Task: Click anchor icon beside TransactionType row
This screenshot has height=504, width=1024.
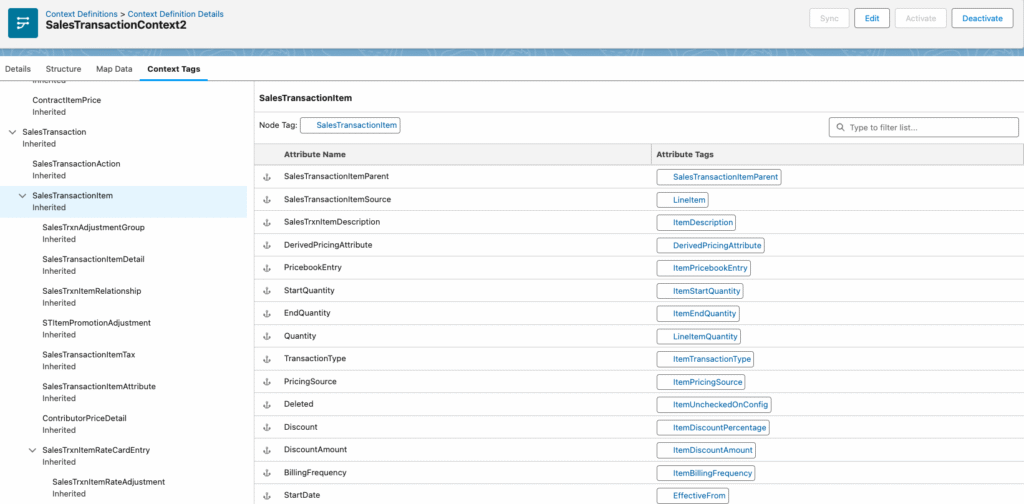Action: click(267, 359)
